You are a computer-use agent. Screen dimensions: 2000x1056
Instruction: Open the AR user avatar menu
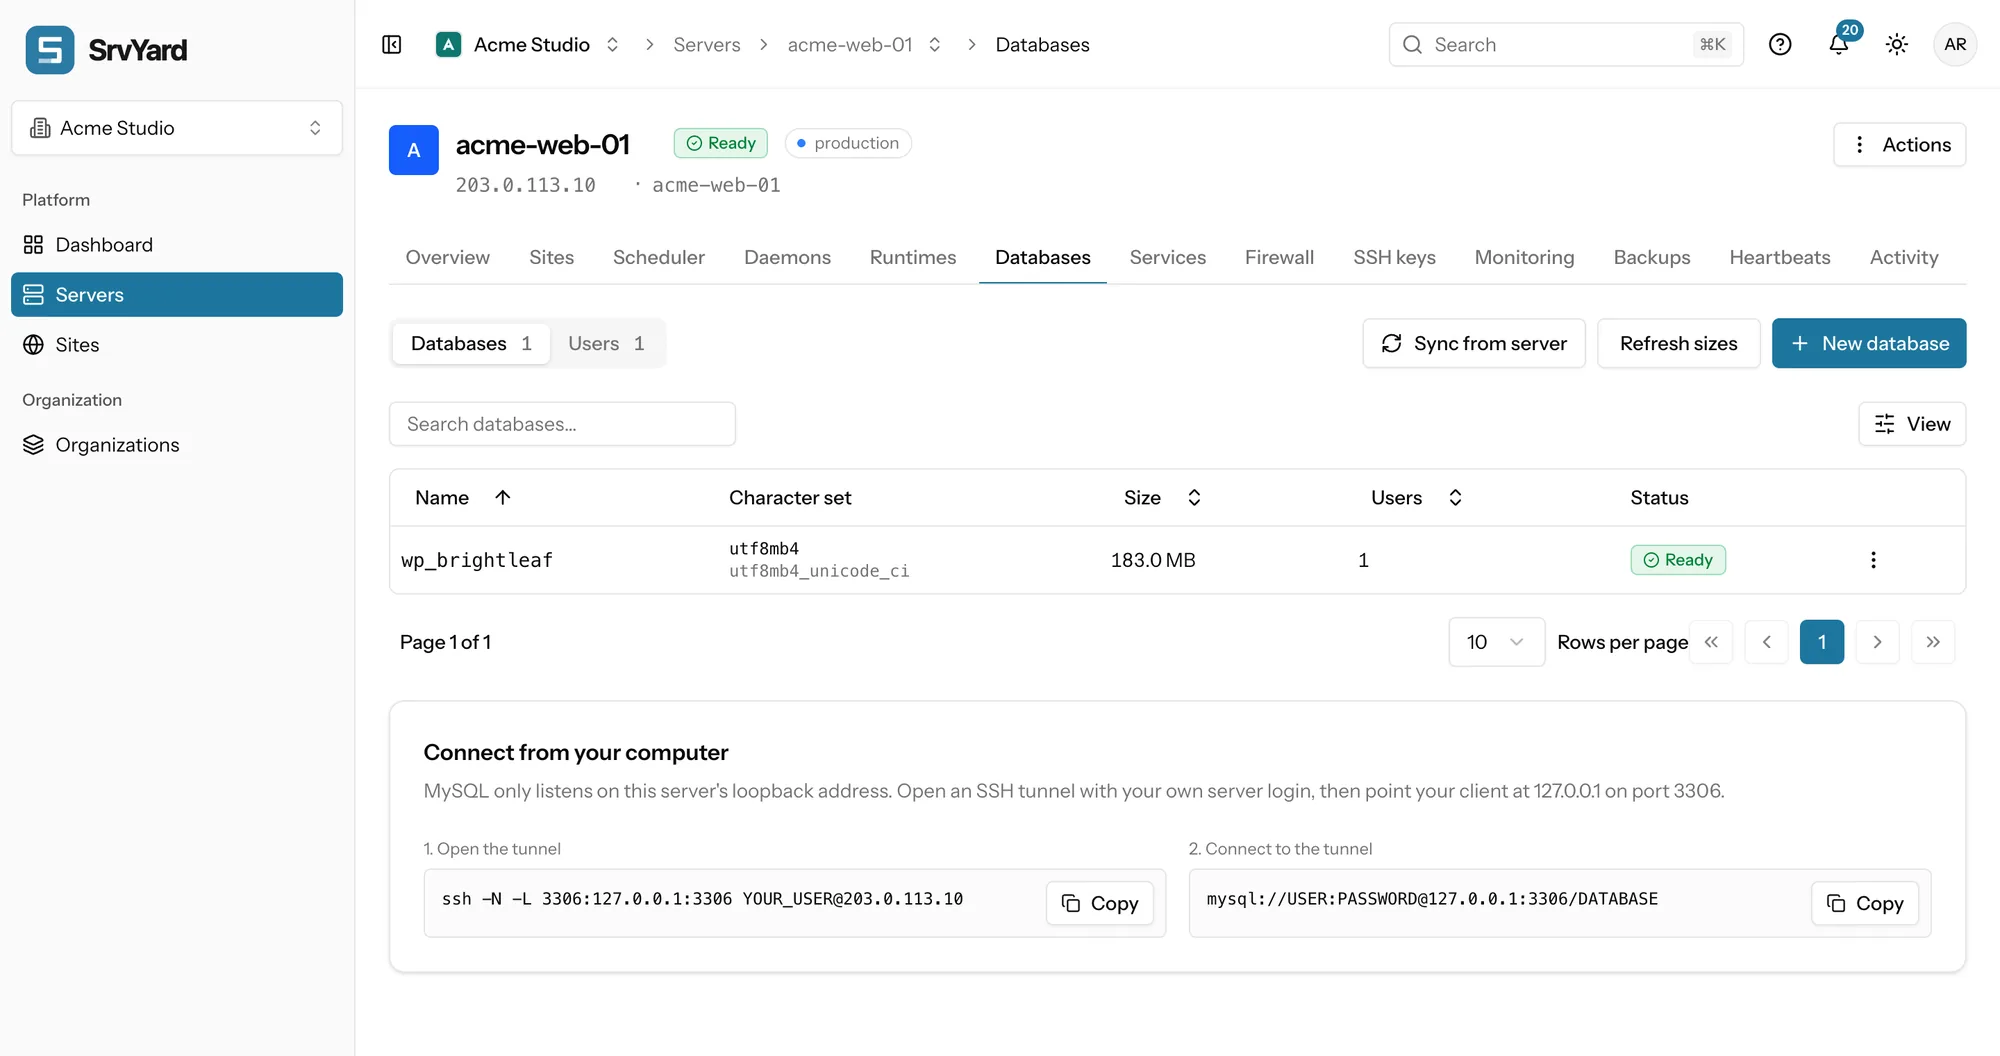pyautogui.click(x=1955, y=45)
